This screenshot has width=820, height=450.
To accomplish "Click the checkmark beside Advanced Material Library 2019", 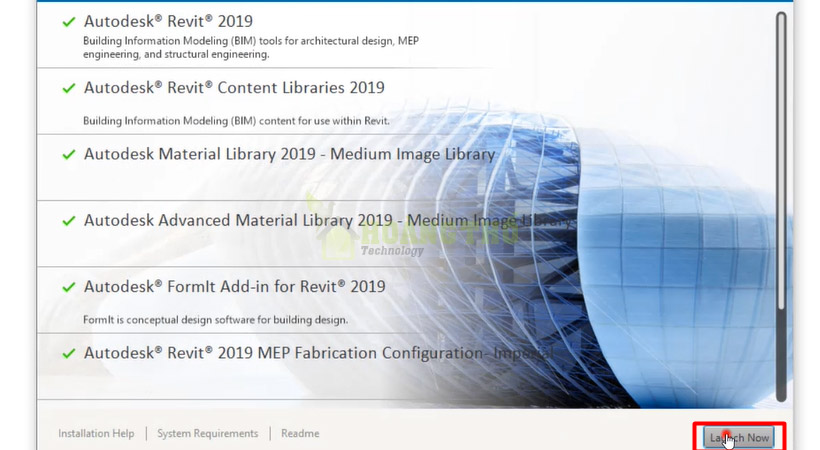I will [69, 221].
